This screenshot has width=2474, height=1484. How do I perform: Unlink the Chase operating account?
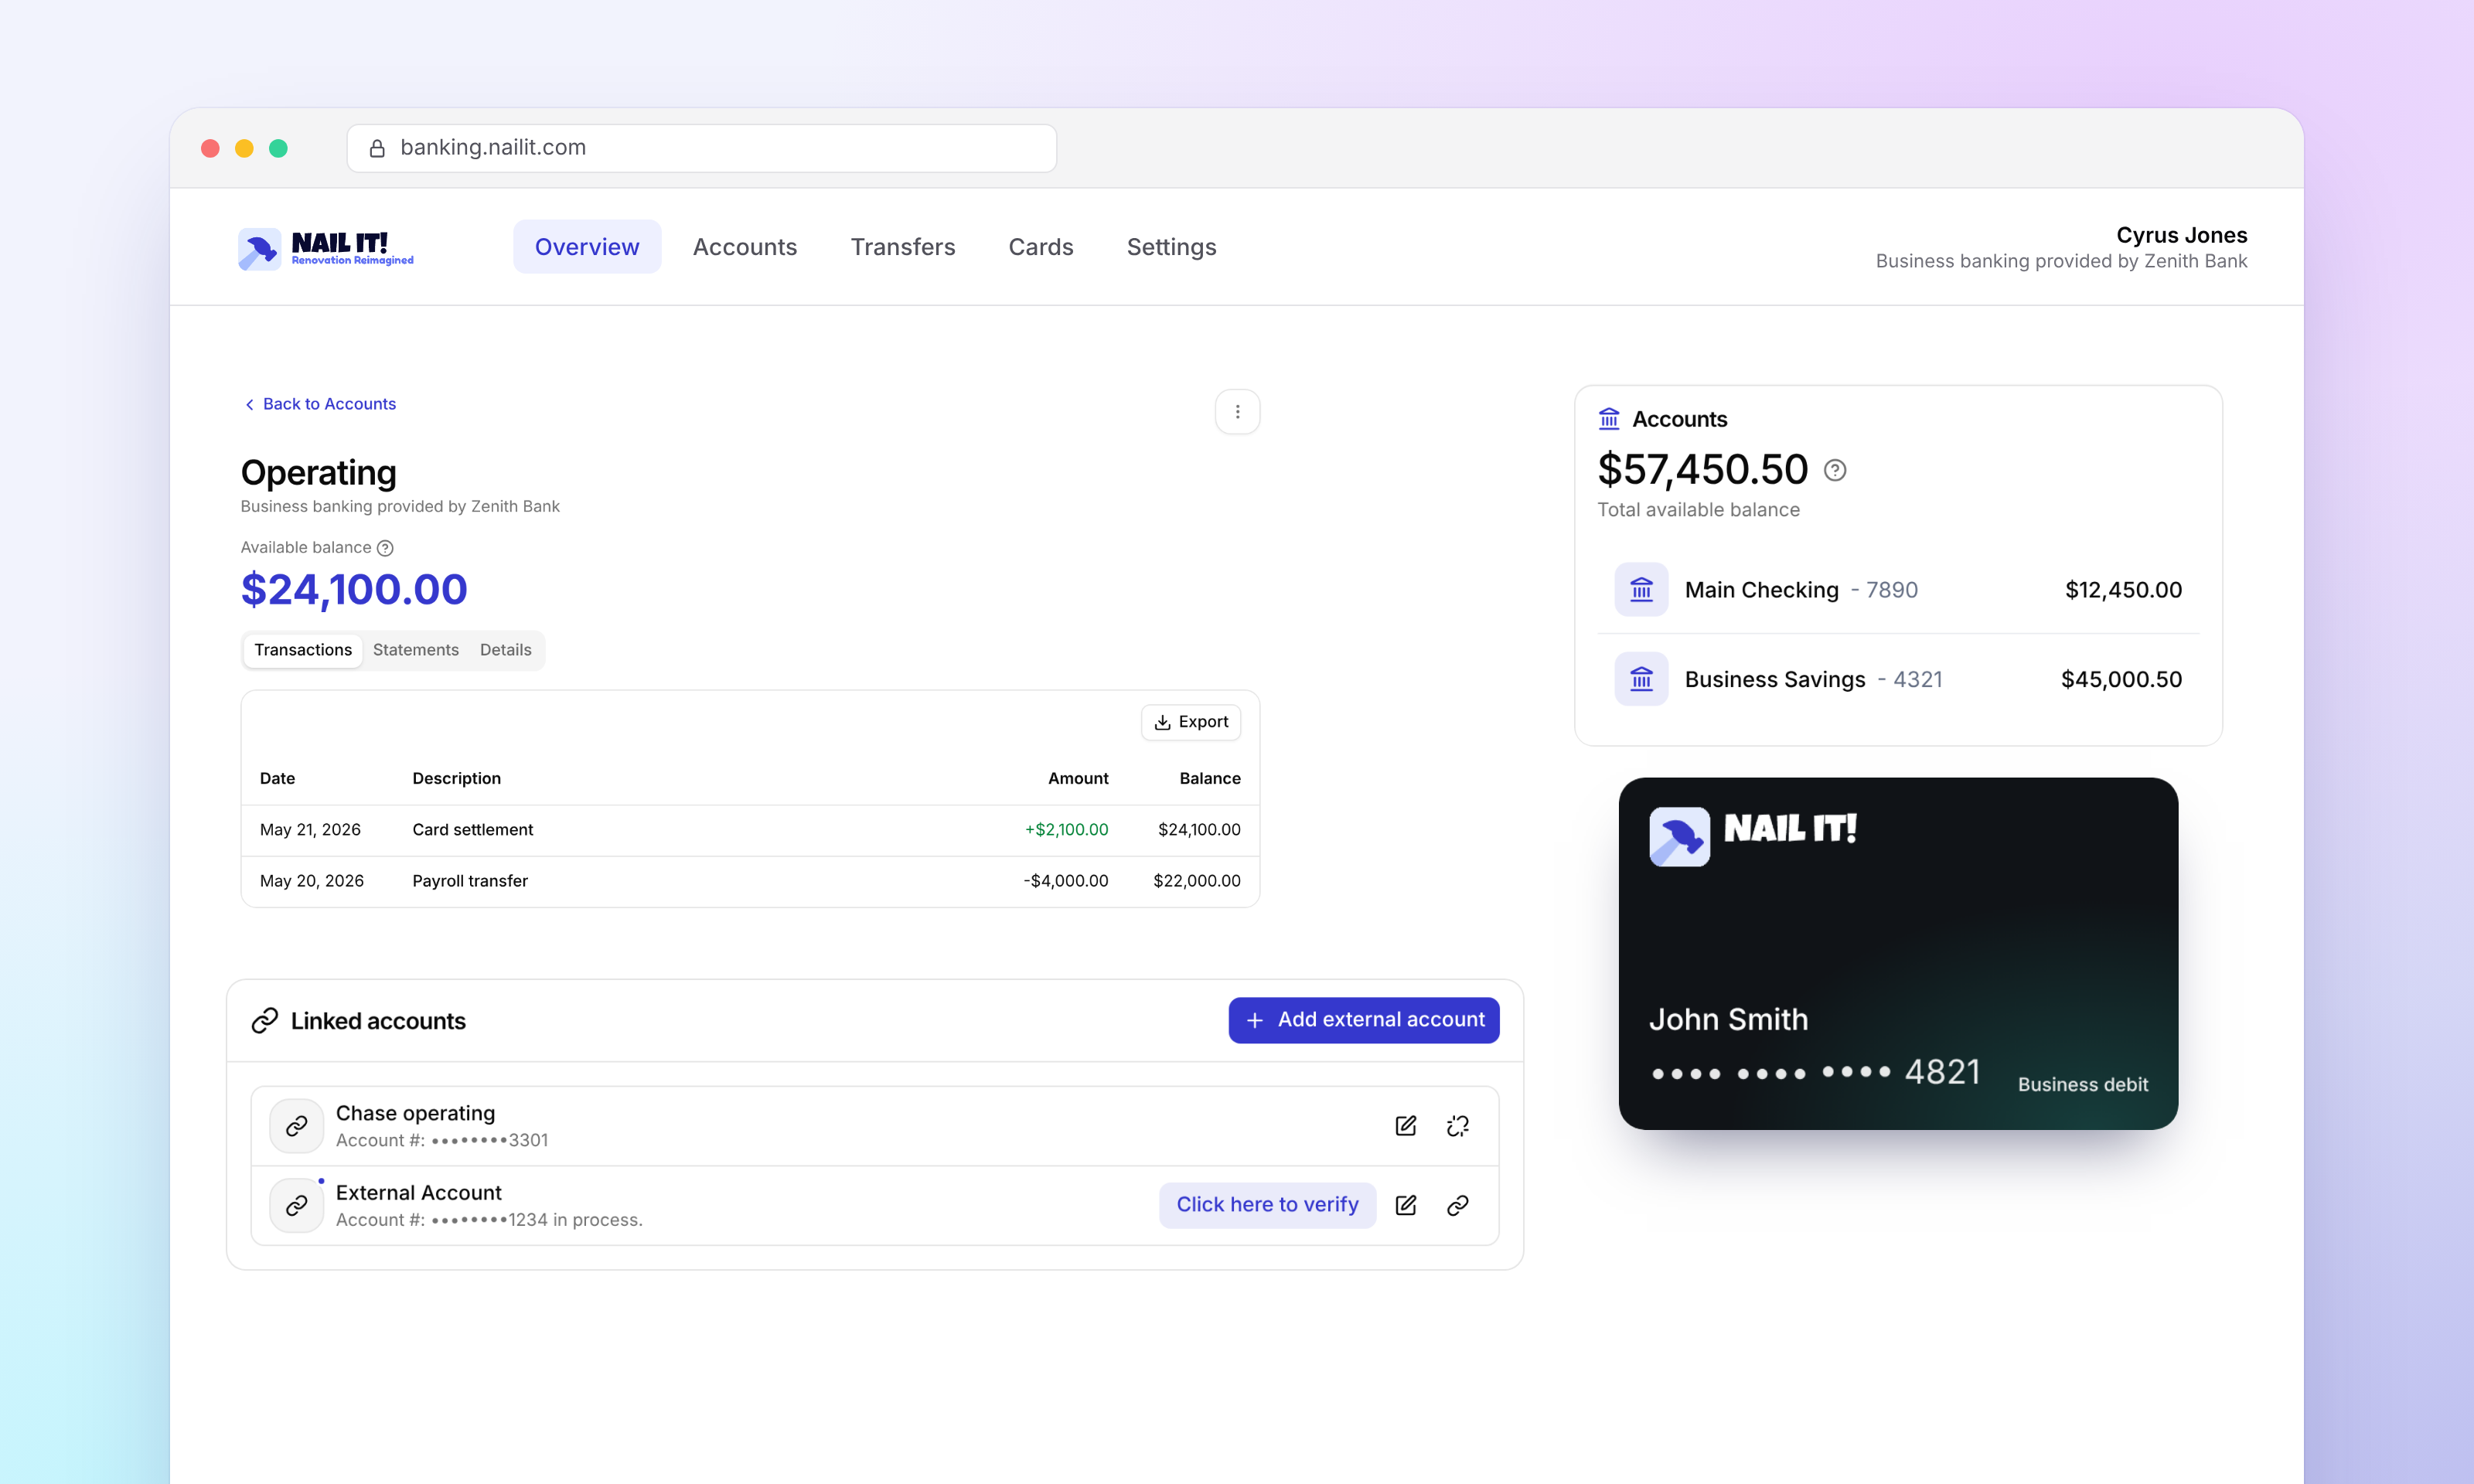[x=1458, y=1126]
